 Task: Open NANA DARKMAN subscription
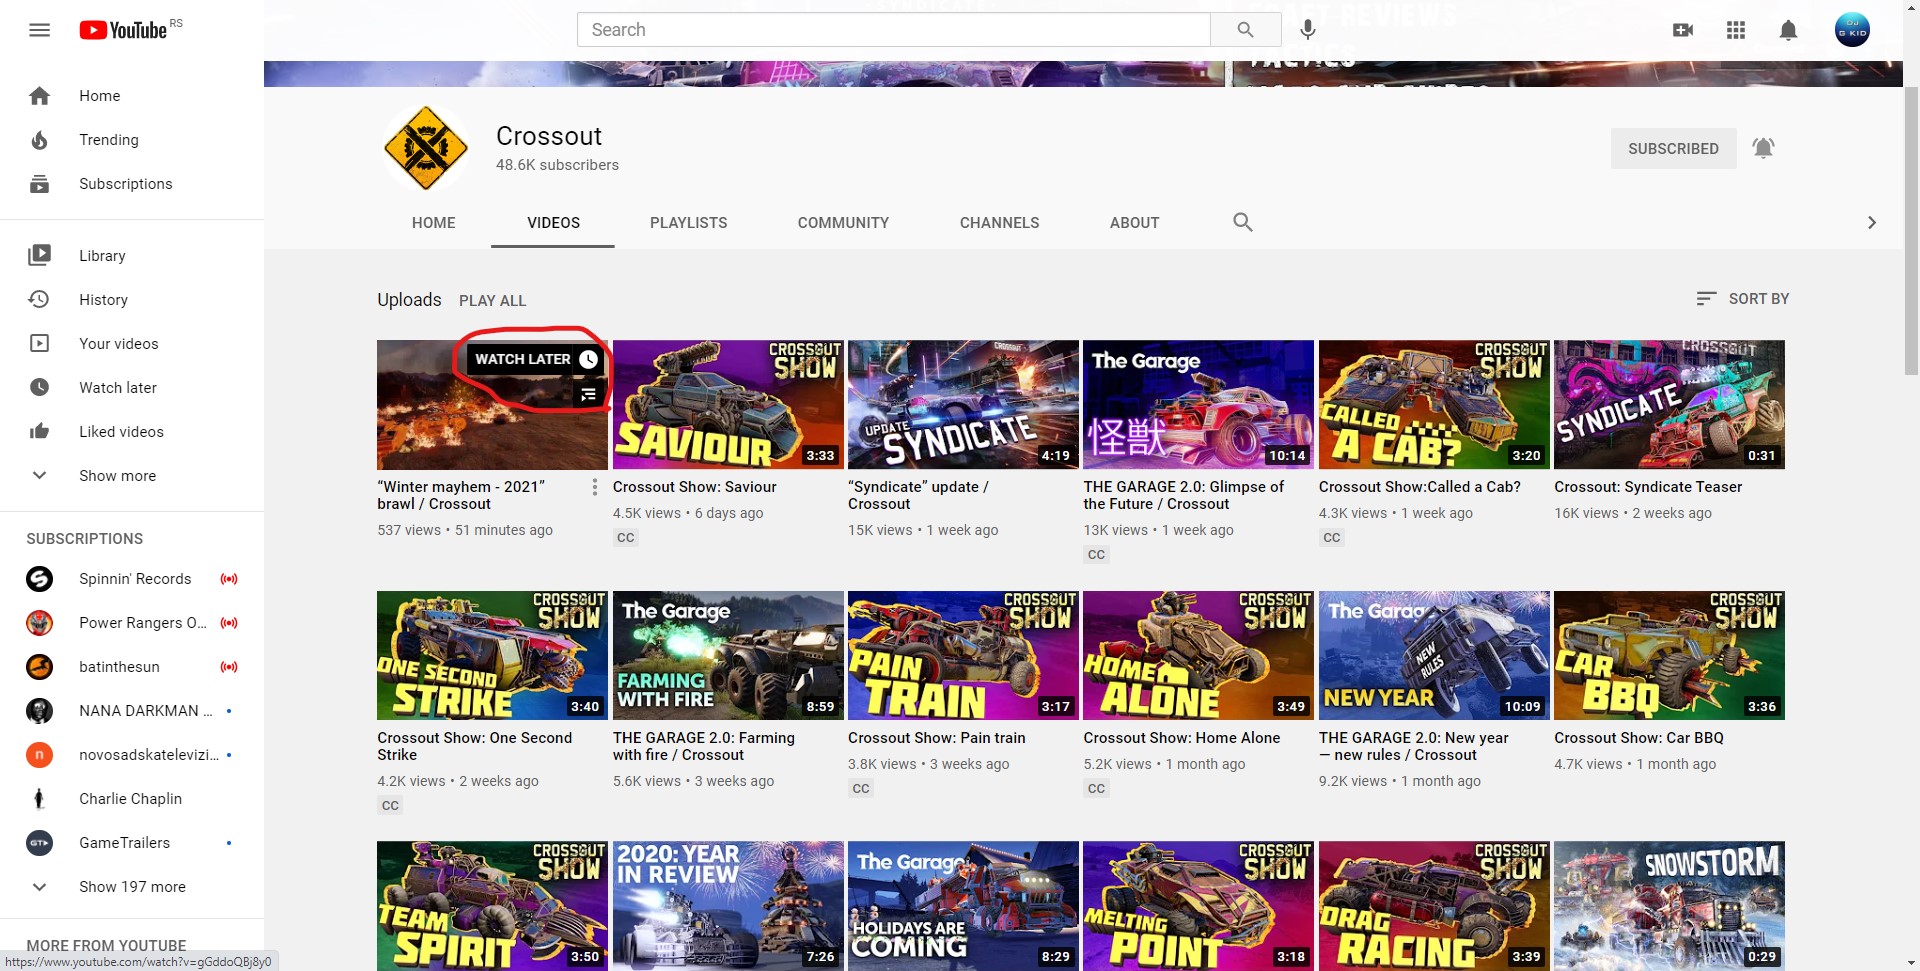click(132, 711)
